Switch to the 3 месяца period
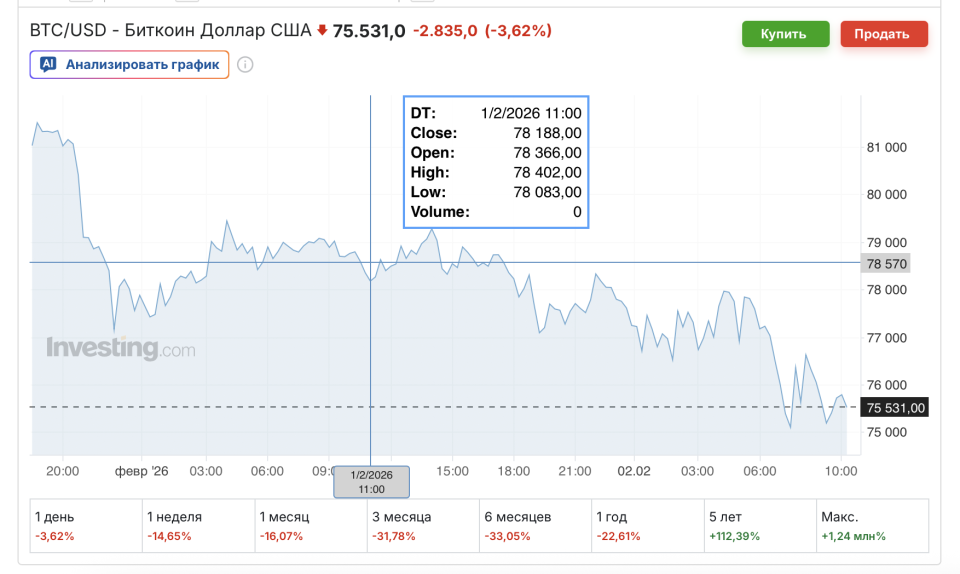Screen dimensions: 960x574 [423, 526]
